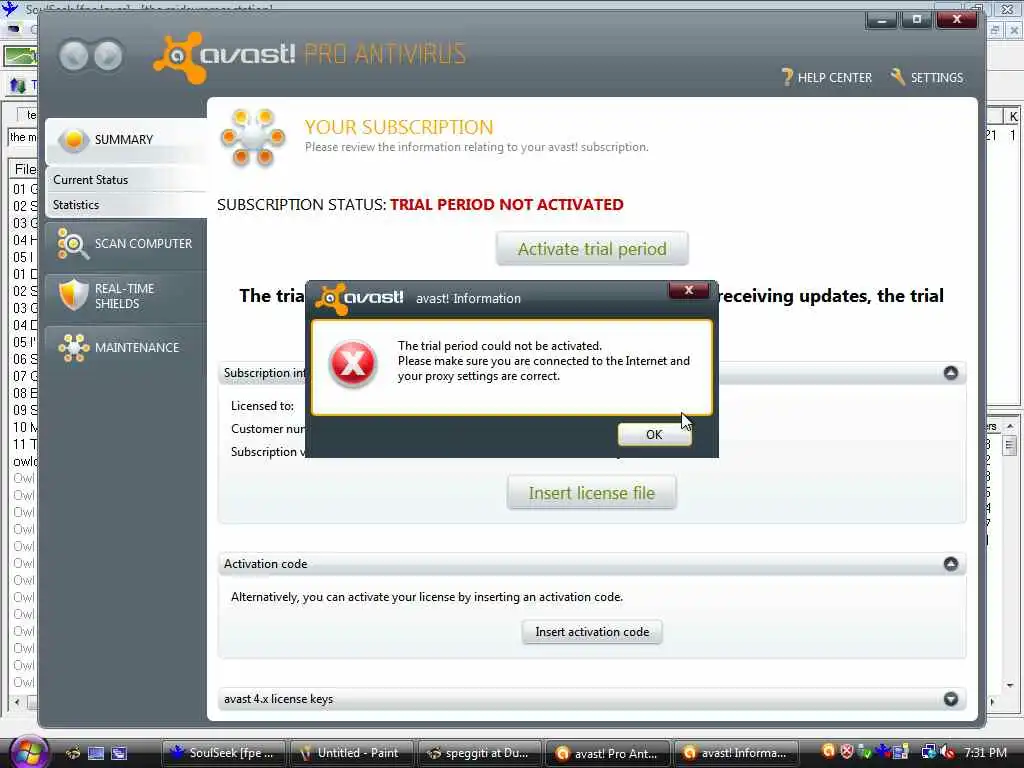Click the Show Desktop quick launch icon

click(x=96, y=753)
